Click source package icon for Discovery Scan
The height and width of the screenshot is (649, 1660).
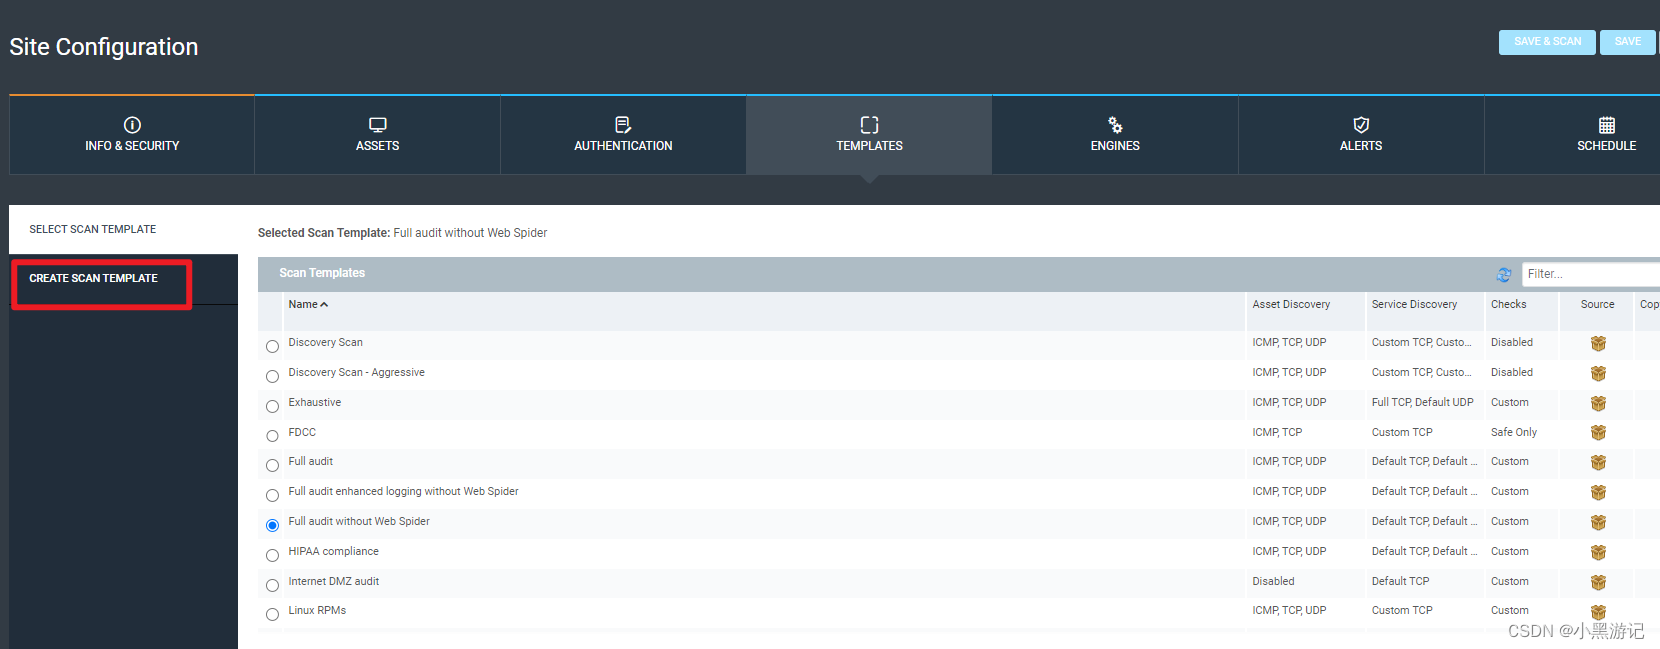tap(1598, 344)
